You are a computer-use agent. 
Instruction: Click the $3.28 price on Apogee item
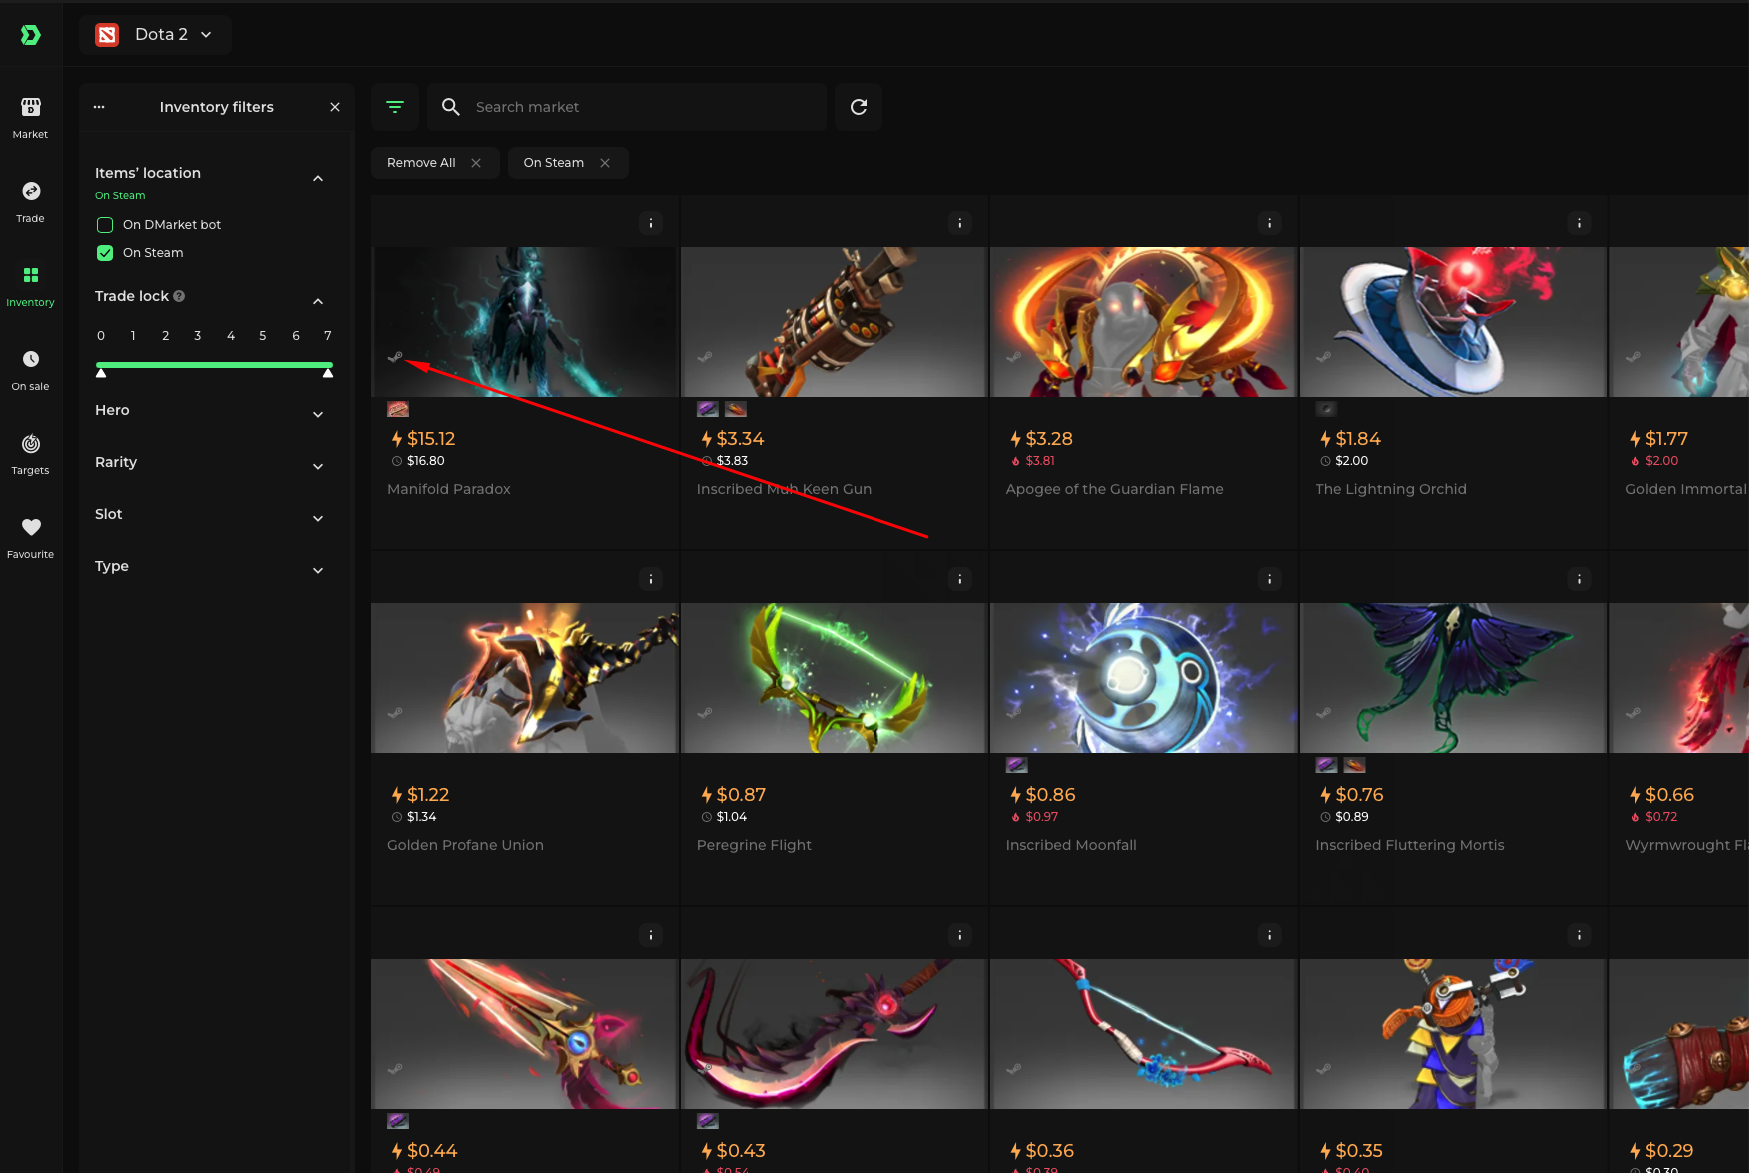[x=1049, y=439]
